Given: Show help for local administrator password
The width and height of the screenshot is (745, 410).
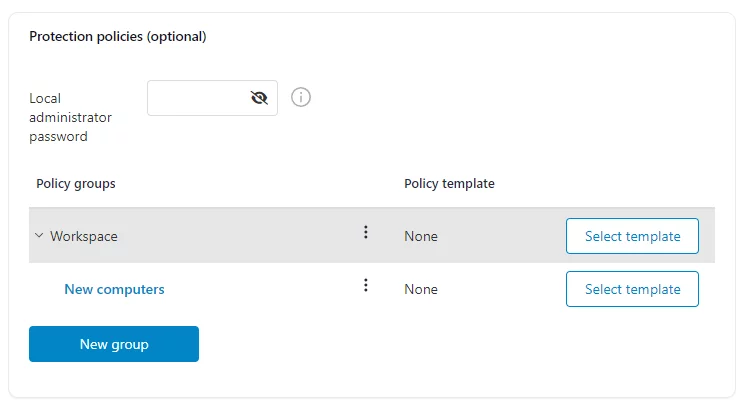Looking at the screenshot, I should 301,97.
